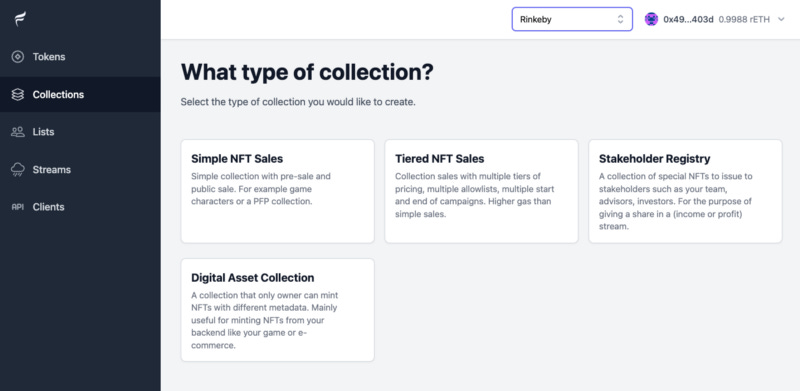Click the network selector up-down arrows
This screenshot has width=800, height=391.
pyautogui.click(x=620, y=19)
